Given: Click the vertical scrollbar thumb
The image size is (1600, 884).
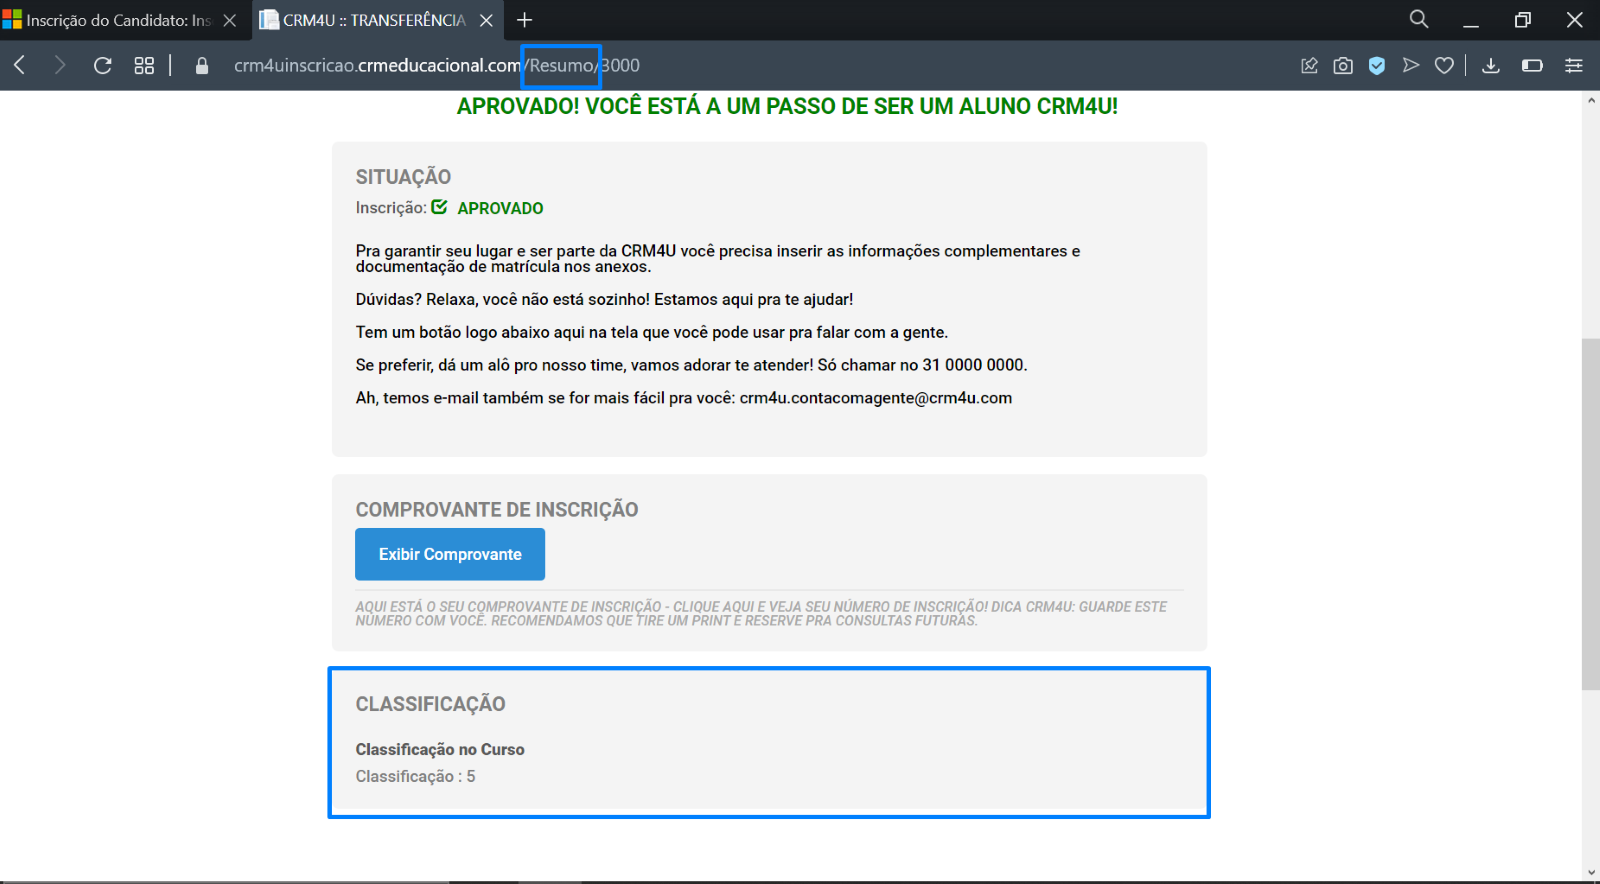Looking at the screenshot, I should coord(1590,514).
